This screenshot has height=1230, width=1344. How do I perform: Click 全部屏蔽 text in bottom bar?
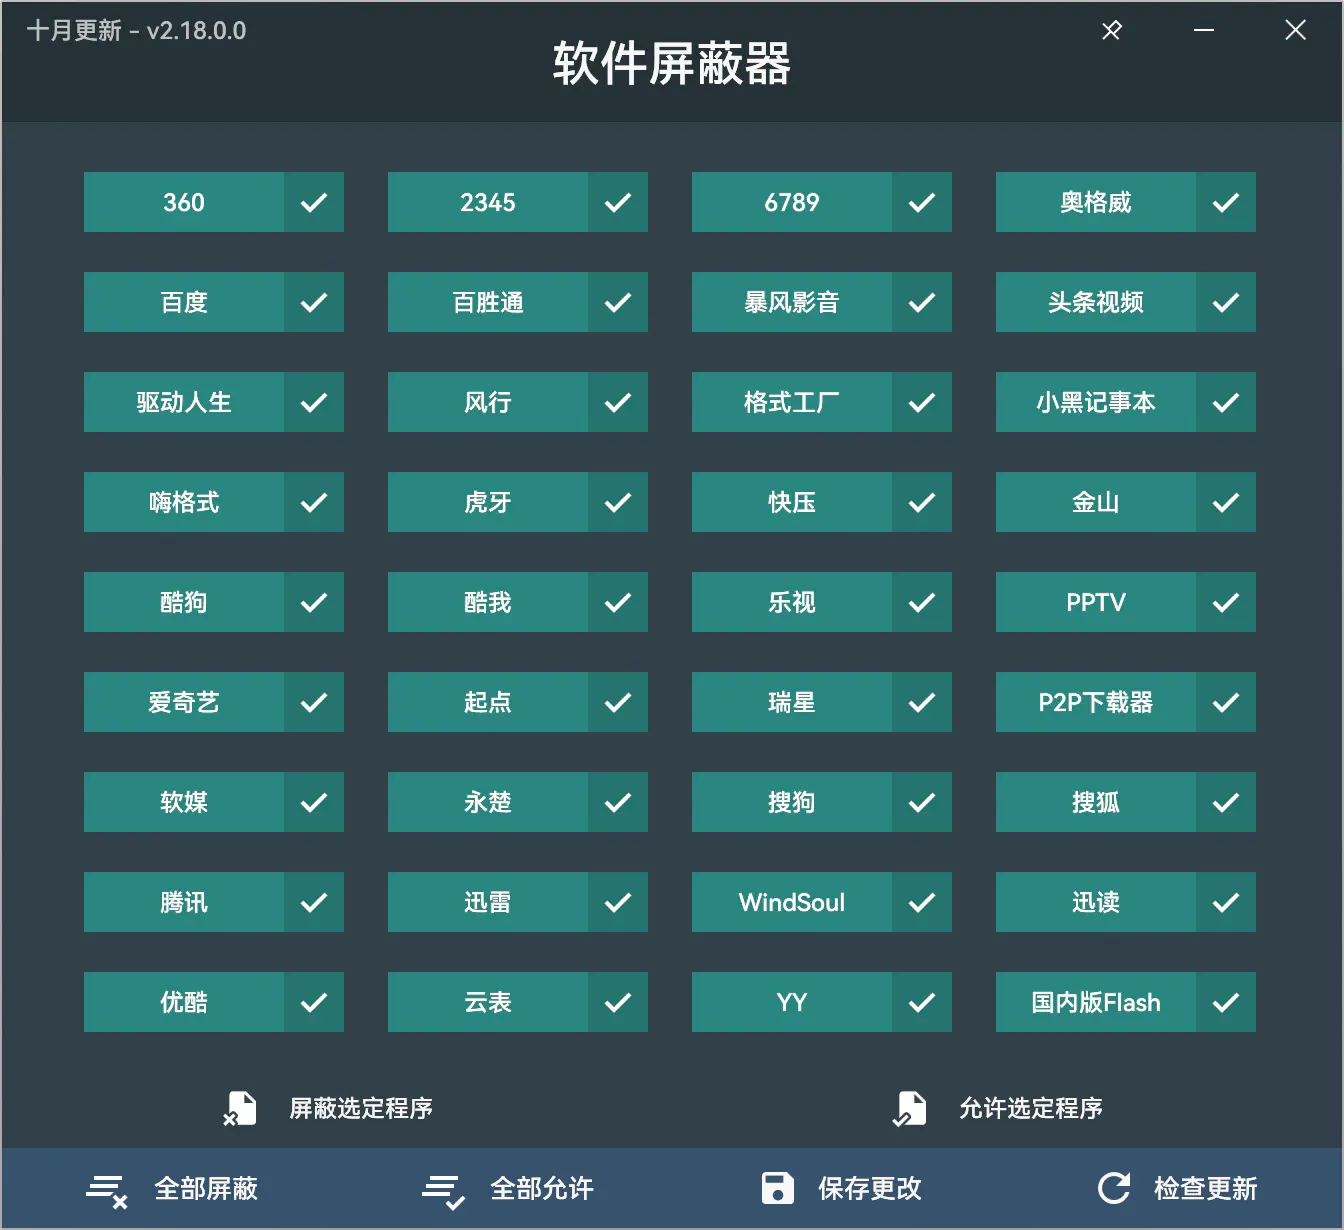(206, 1188)
